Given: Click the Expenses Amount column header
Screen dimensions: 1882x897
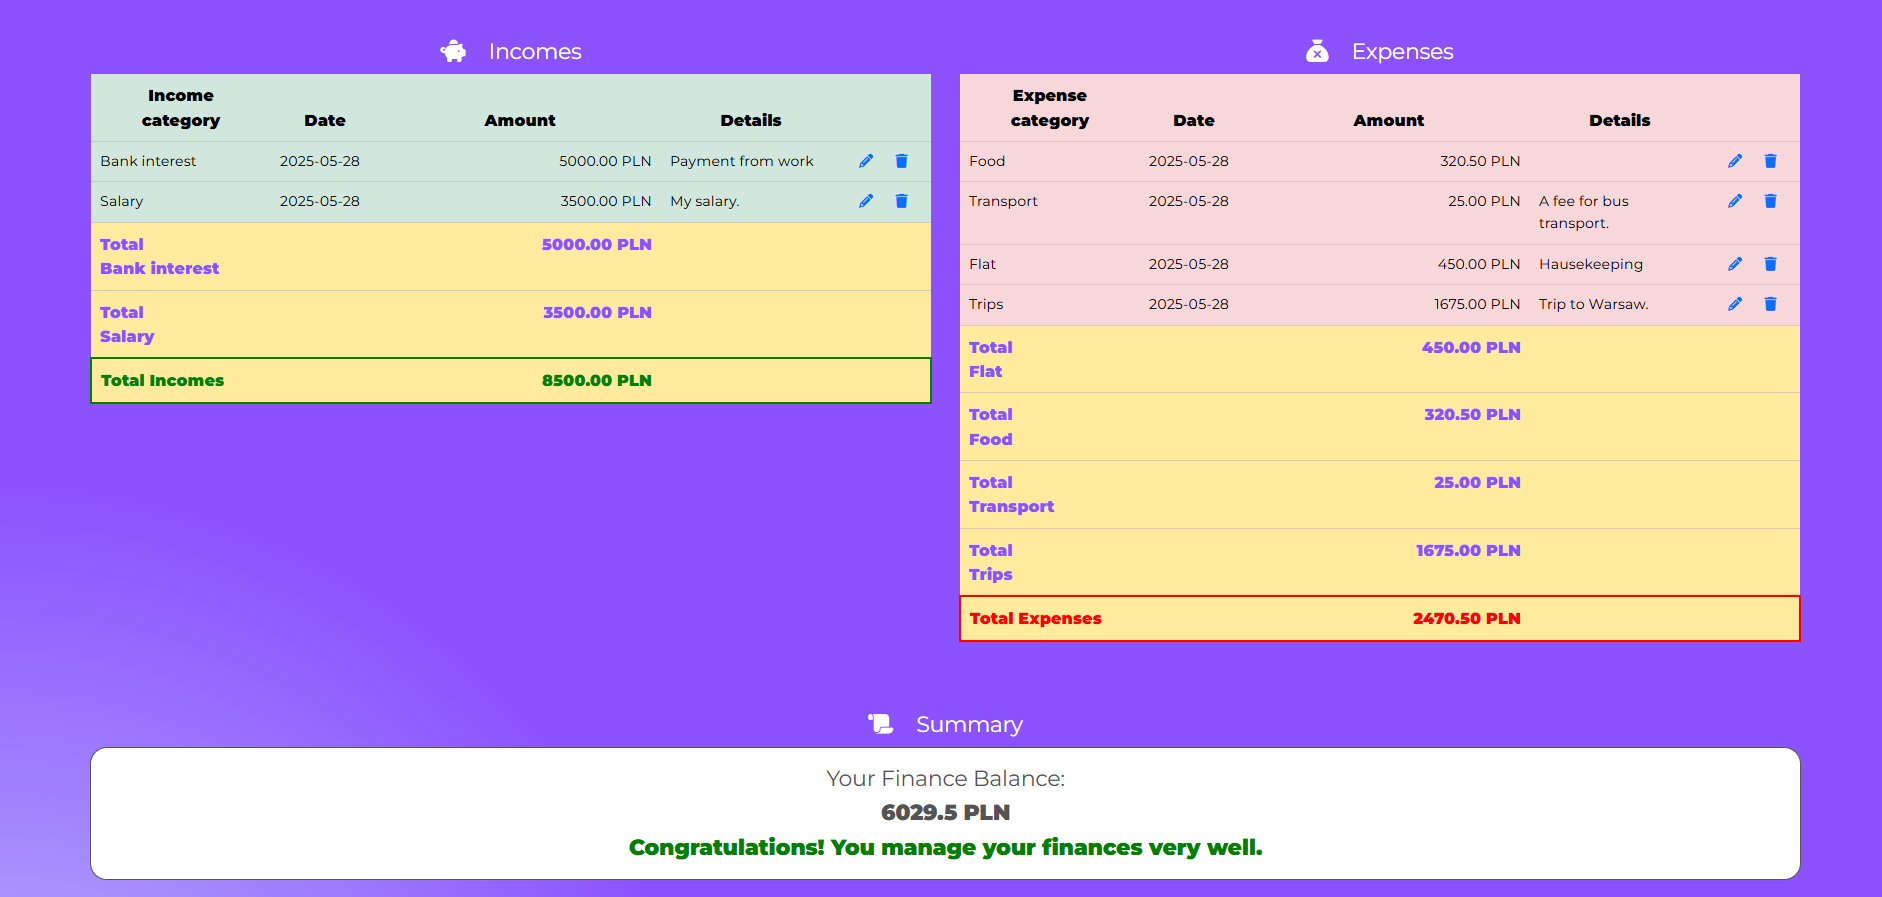Looking at the screenshot, I should pyautogui.click(x=1388, y=120).
